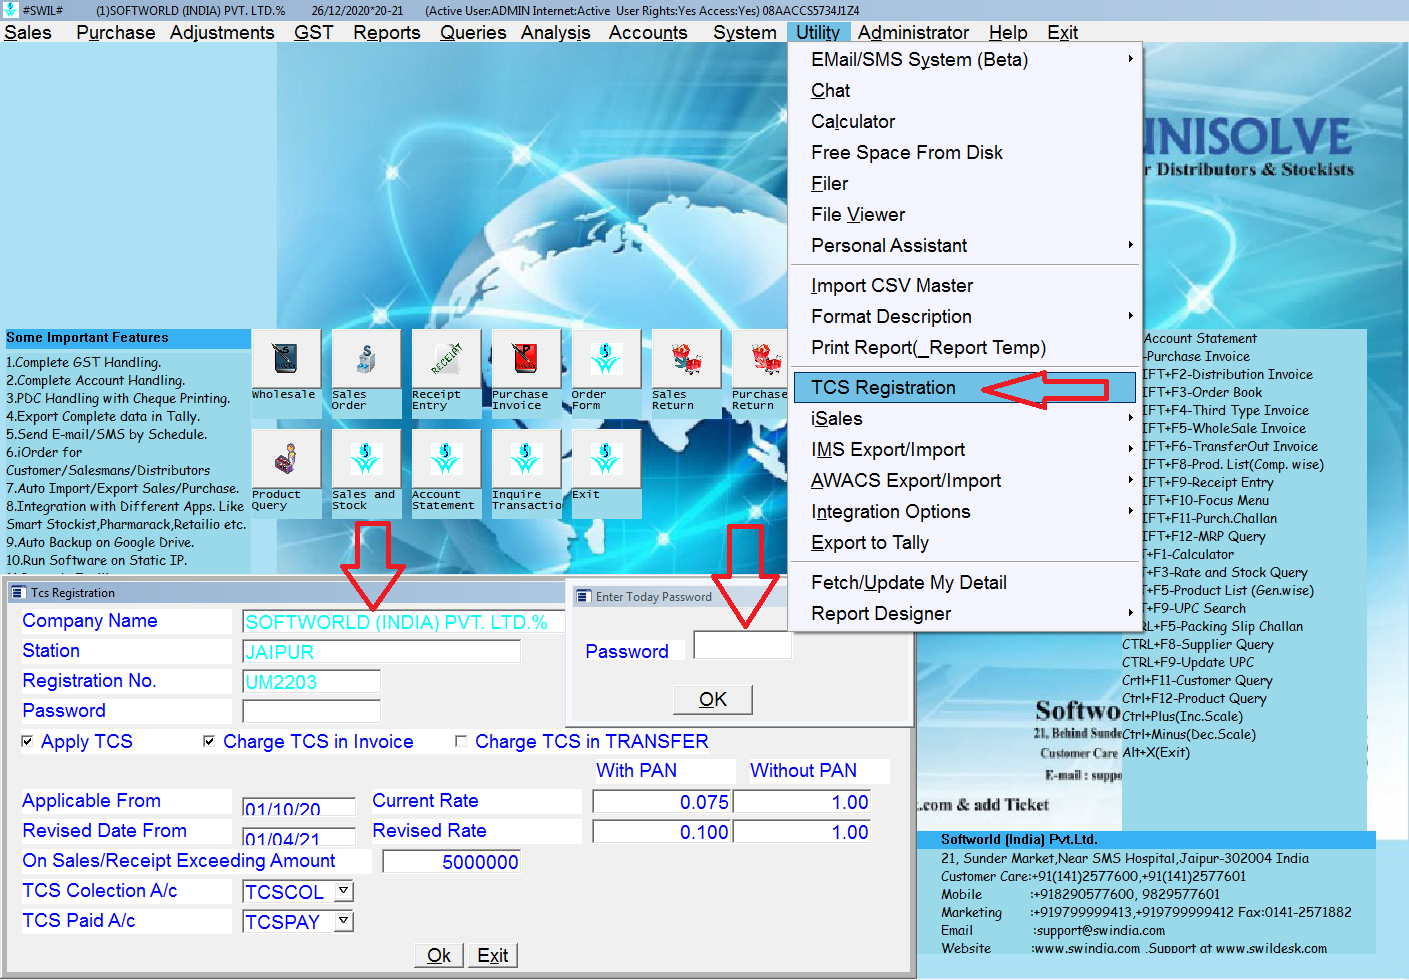Open the GST menu
1409x980 pixels.
coord(313,32)
